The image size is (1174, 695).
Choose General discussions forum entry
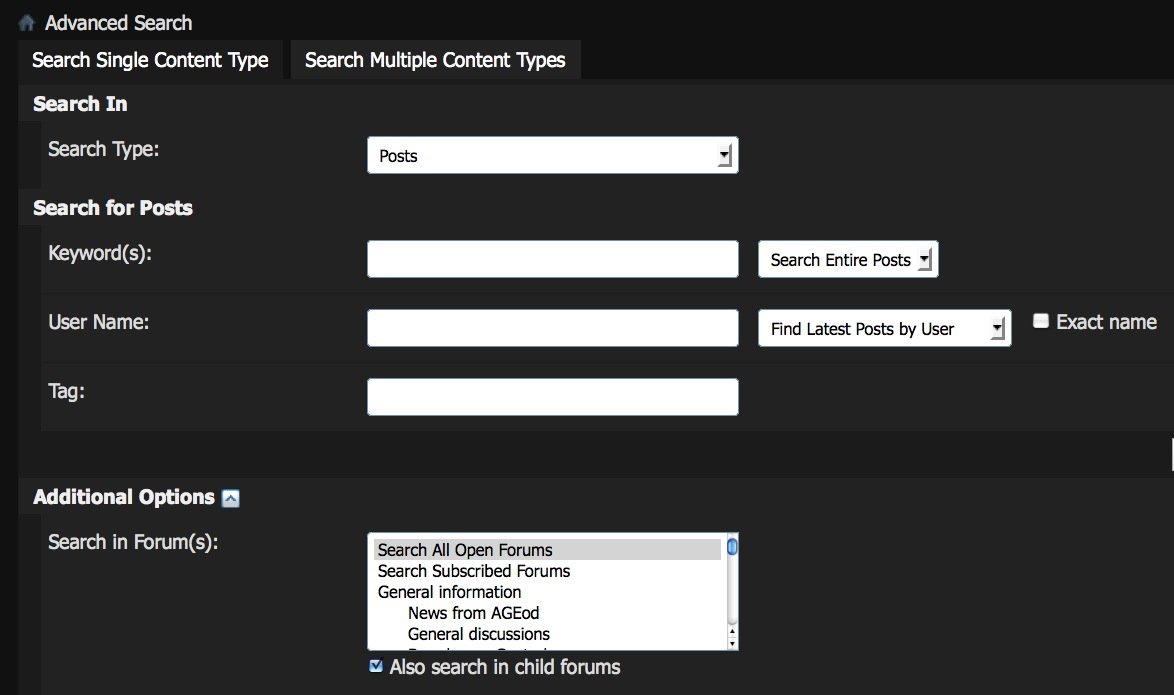(x=478, y=634)
